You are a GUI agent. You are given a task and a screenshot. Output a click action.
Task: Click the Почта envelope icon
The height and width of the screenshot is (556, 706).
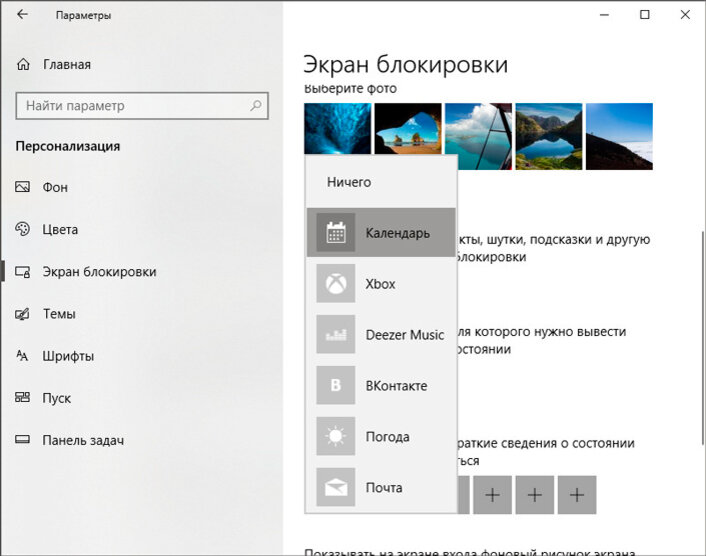click(335, 487)
